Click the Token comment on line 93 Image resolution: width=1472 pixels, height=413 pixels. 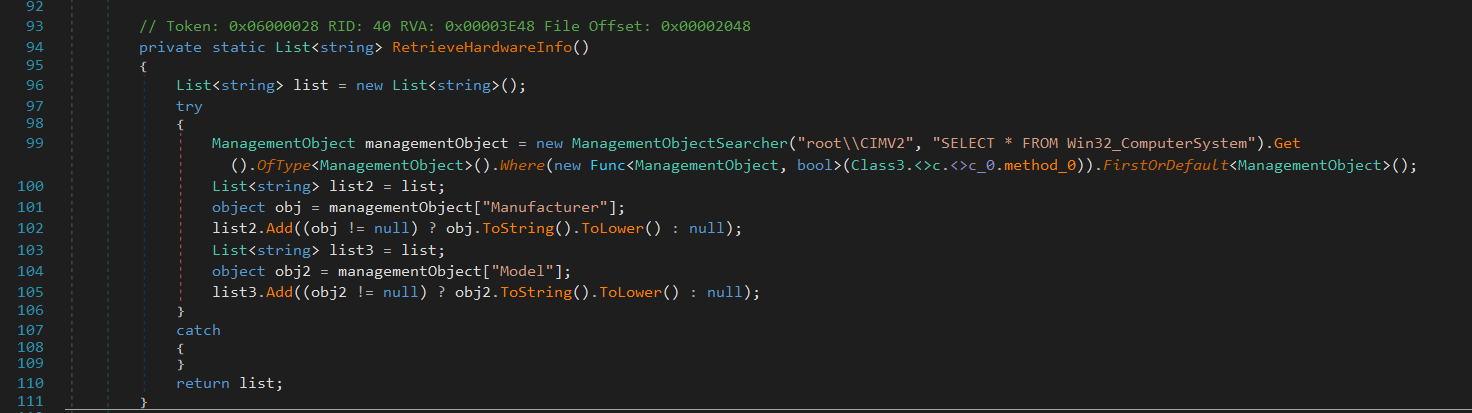pyautogui.click(x=444, y=26)
